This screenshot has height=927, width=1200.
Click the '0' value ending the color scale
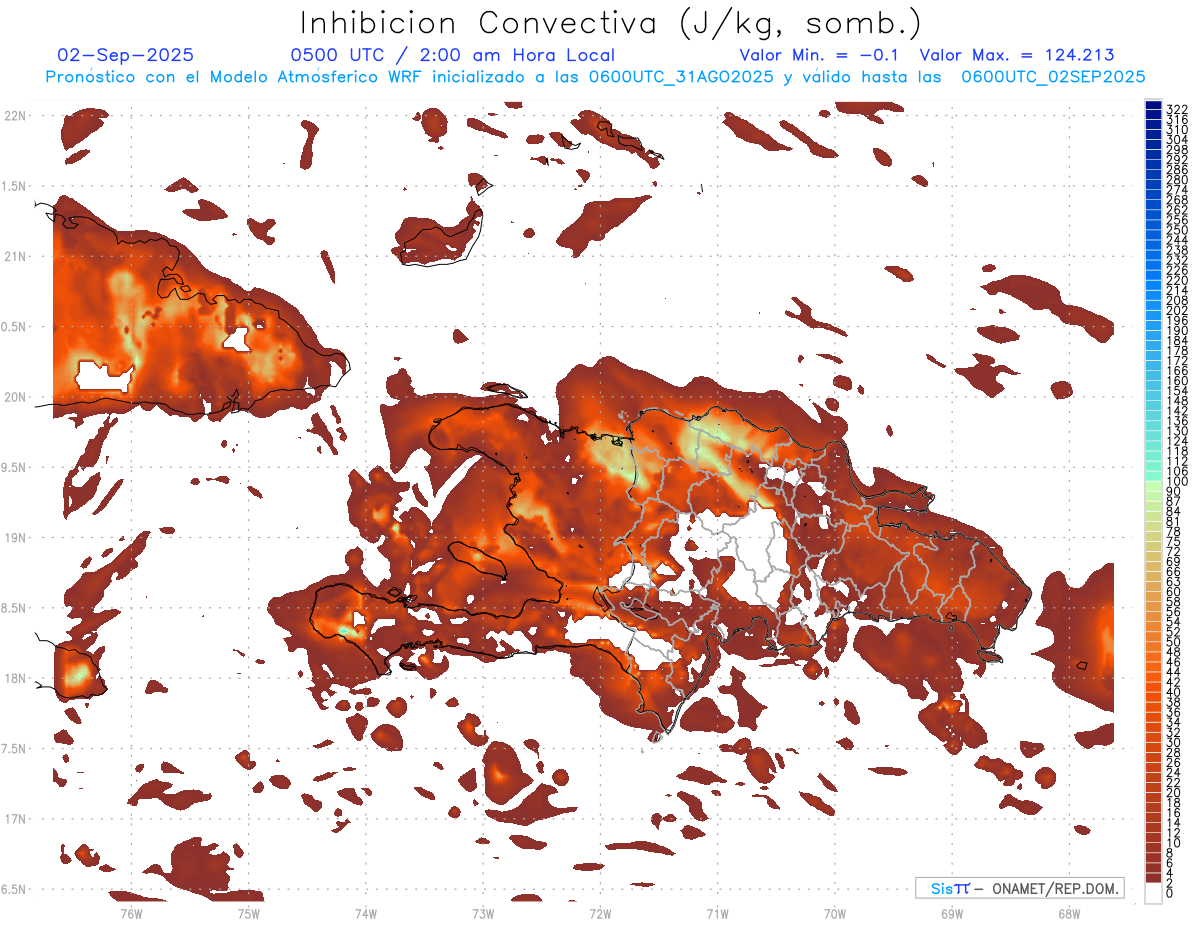tap(1169, 893)
